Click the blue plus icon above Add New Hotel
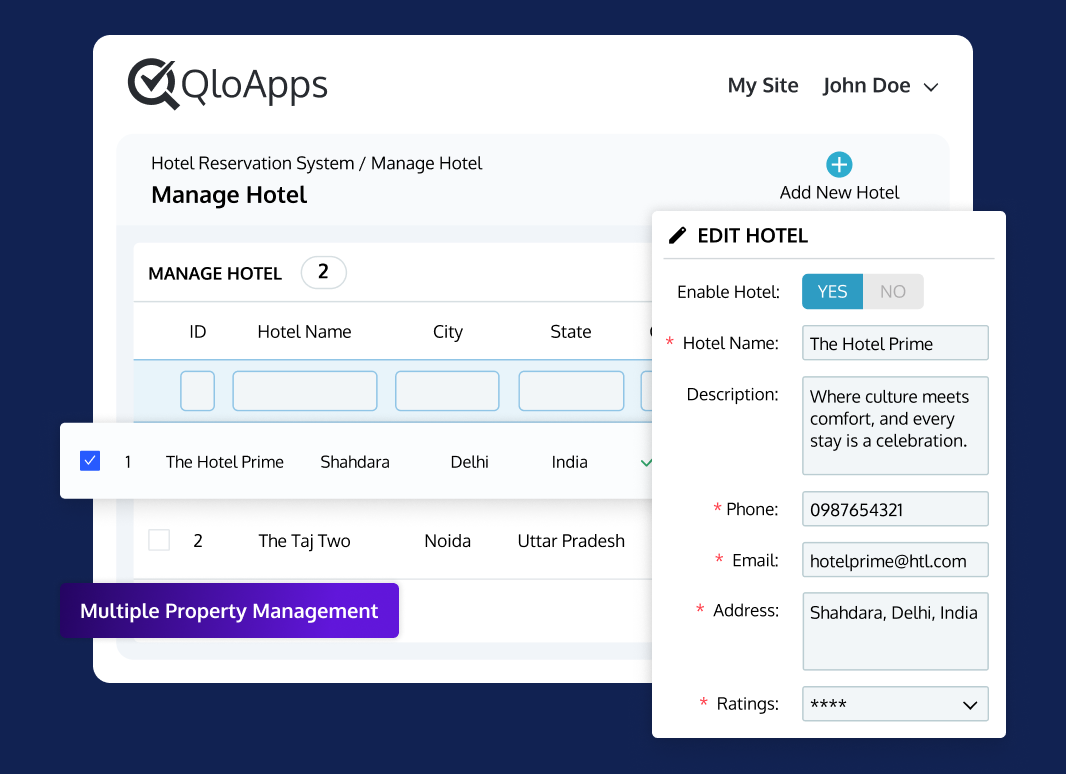Screen dimensions: 1066x774 click(x=839, y=165)
